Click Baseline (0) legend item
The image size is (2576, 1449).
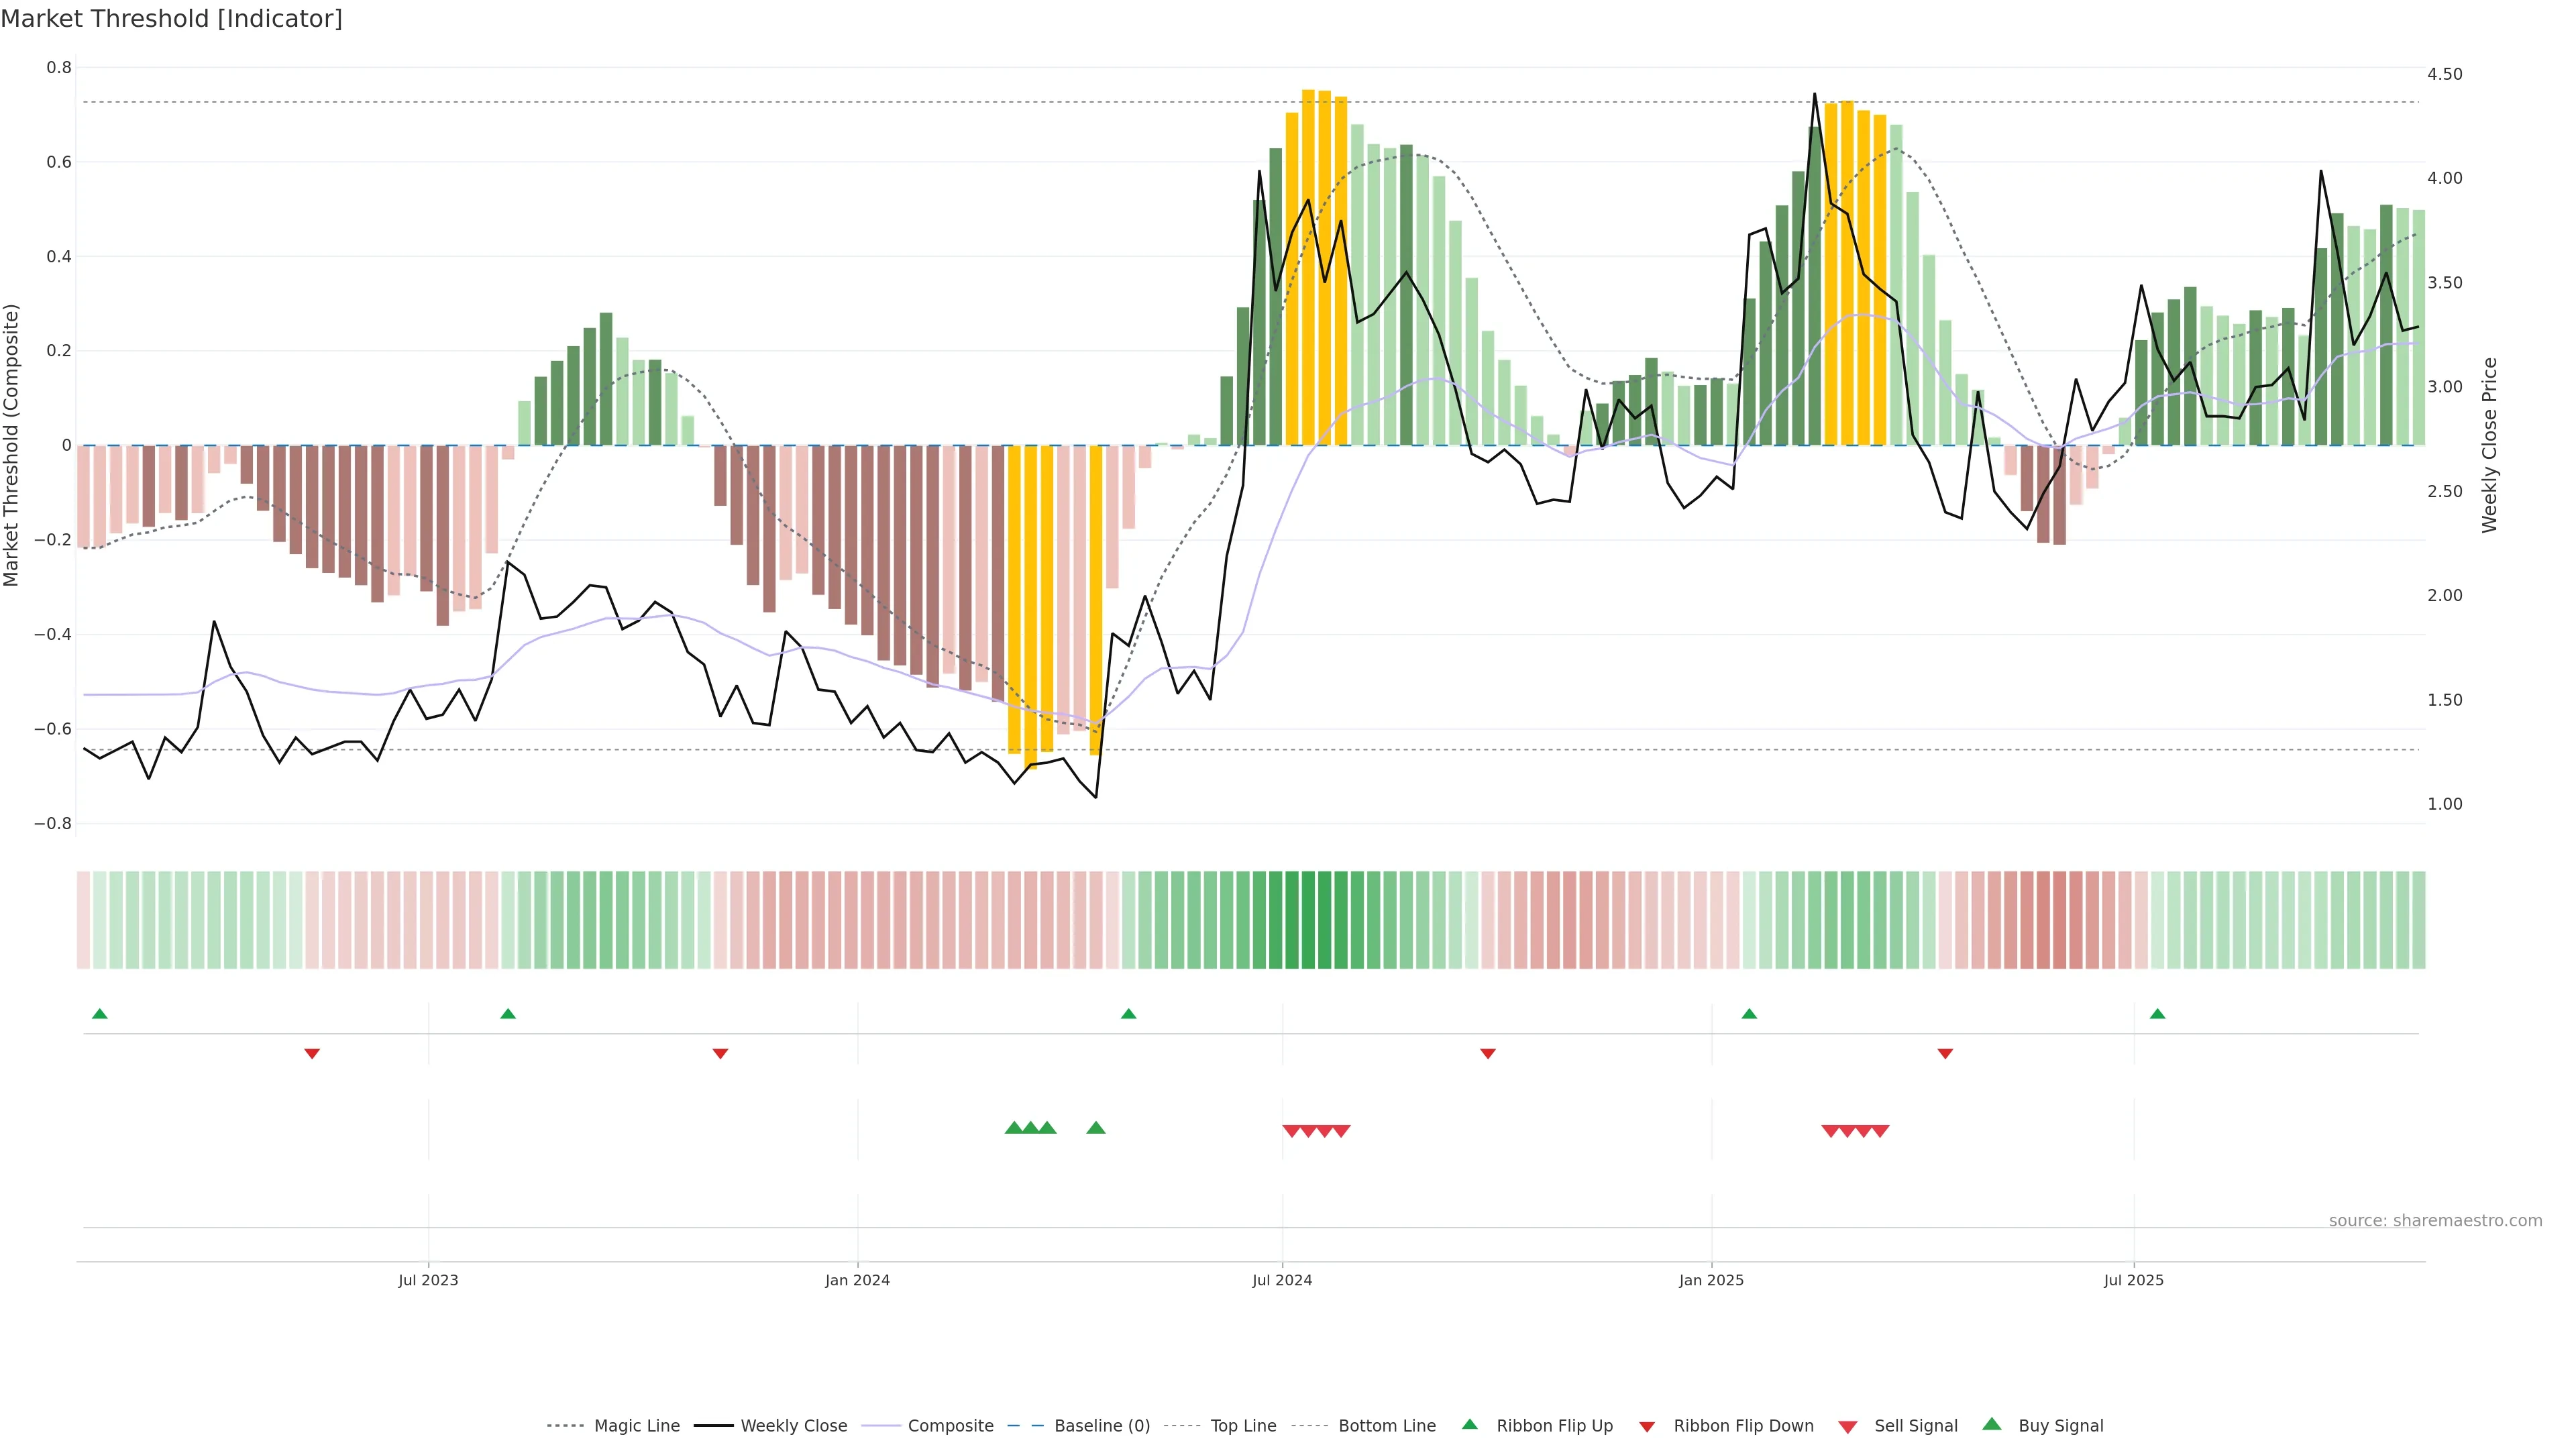(x=1101, y=1426)
